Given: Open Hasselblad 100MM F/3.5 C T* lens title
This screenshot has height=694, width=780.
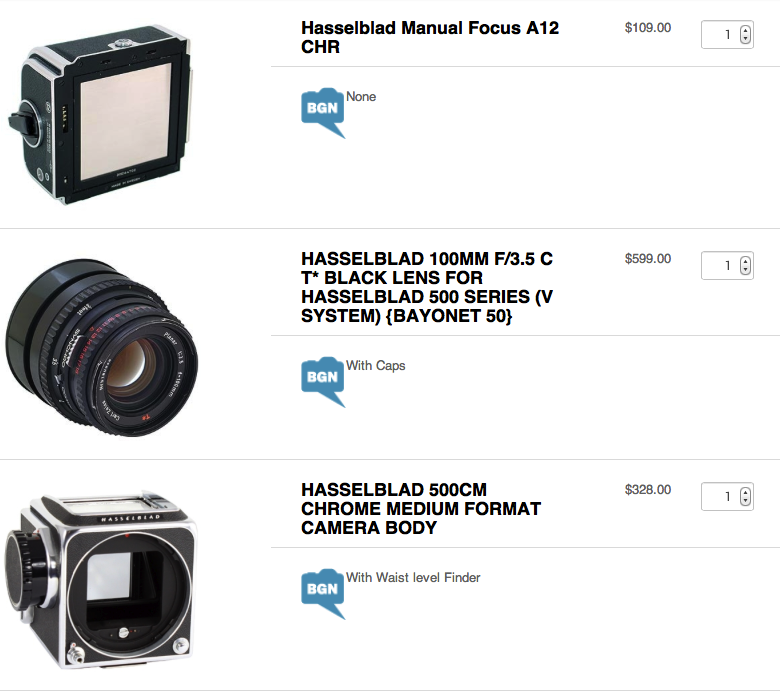Looking at the screenshot, I should tap(427, 287).
